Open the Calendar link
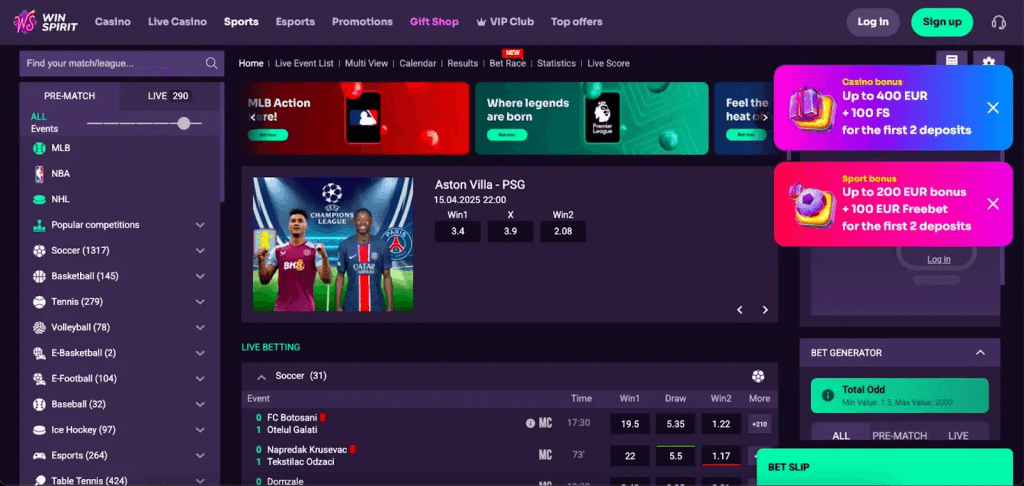Image resolution: width=1024 pixels, height=486 pixels. pos(418,63)
